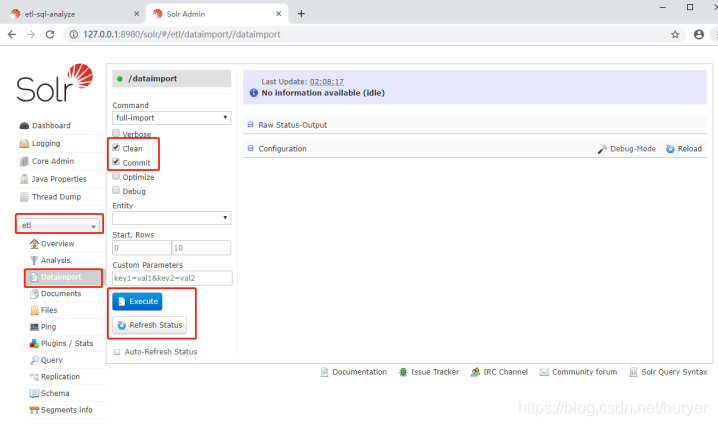Image resolution: width=718 pixels, height=426 pixels.
Task: Open a new browser tab
Action: pyautogui.click(x=301, y=14)
